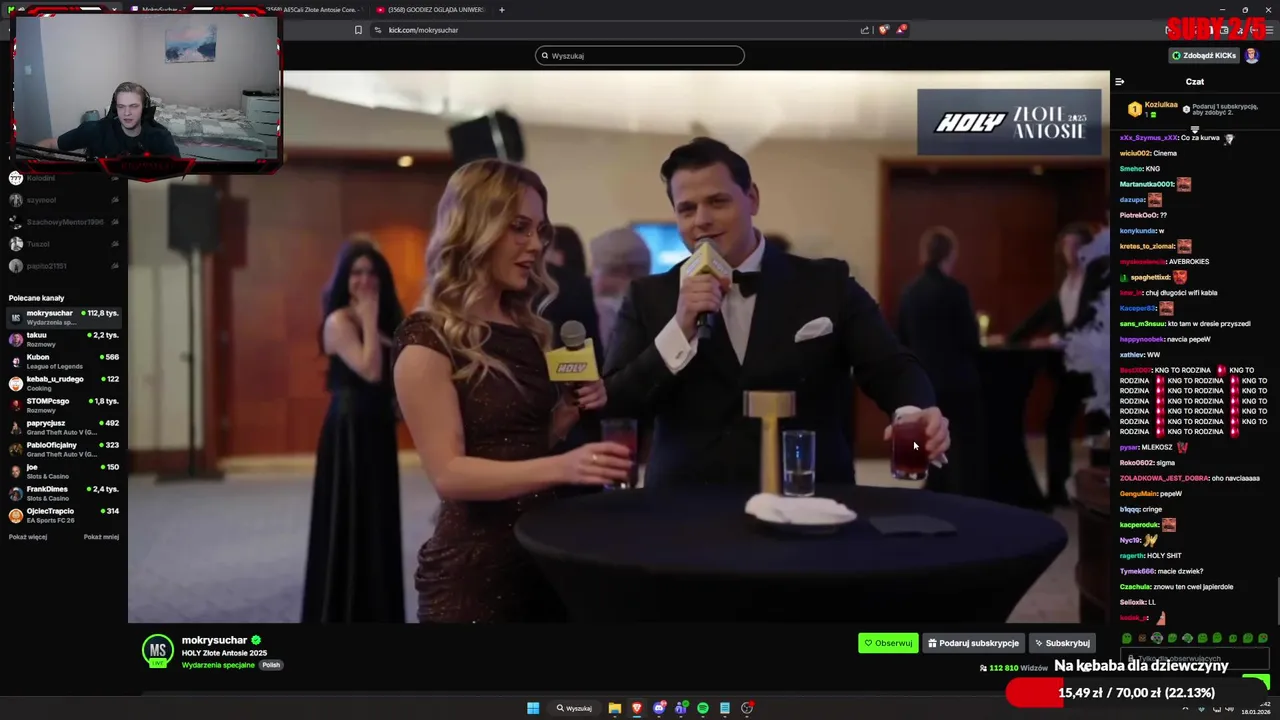Open STOMPcsgo channel from sidebar

click(x=64, y=405)
